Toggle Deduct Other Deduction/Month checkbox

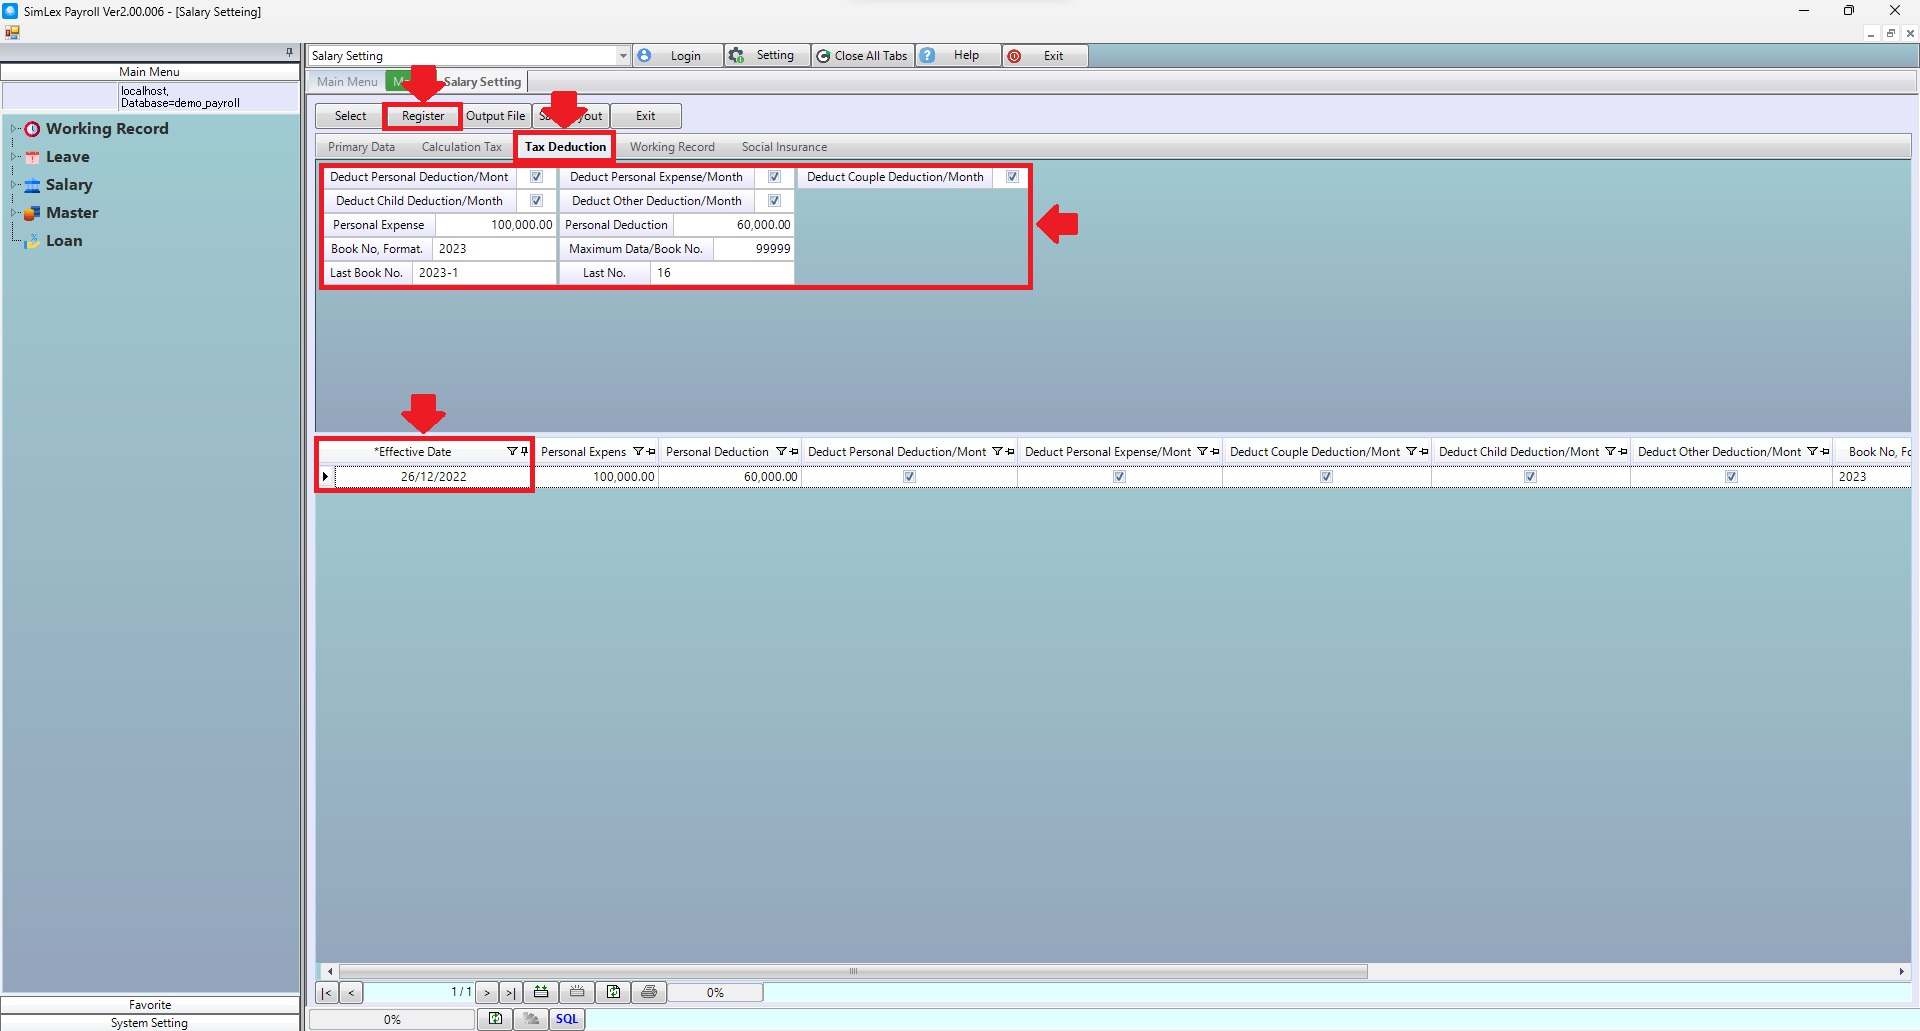point(774,201)
